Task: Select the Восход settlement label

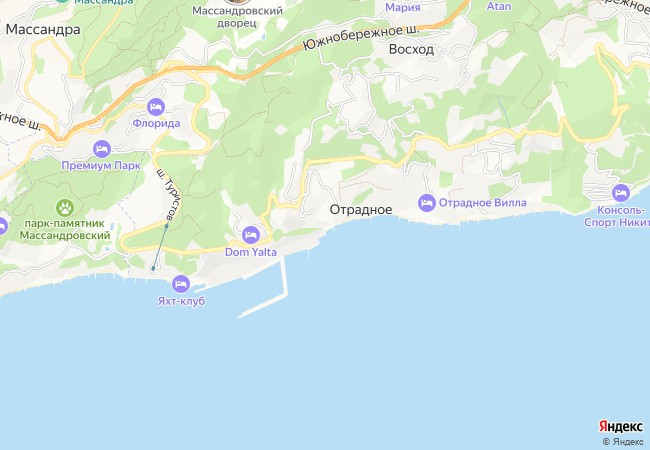Action: (x=411, y=50)
